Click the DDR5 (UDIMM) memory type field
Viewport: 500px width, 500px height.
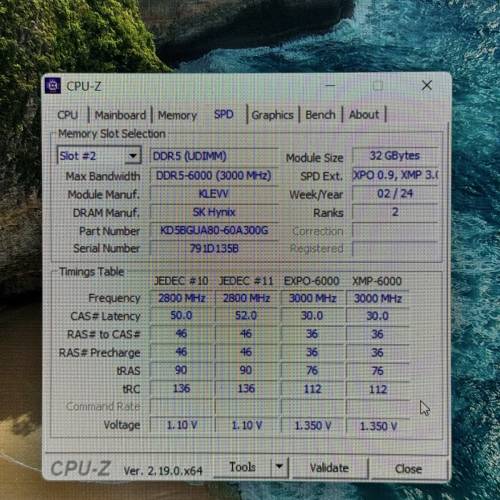(213, 156)
